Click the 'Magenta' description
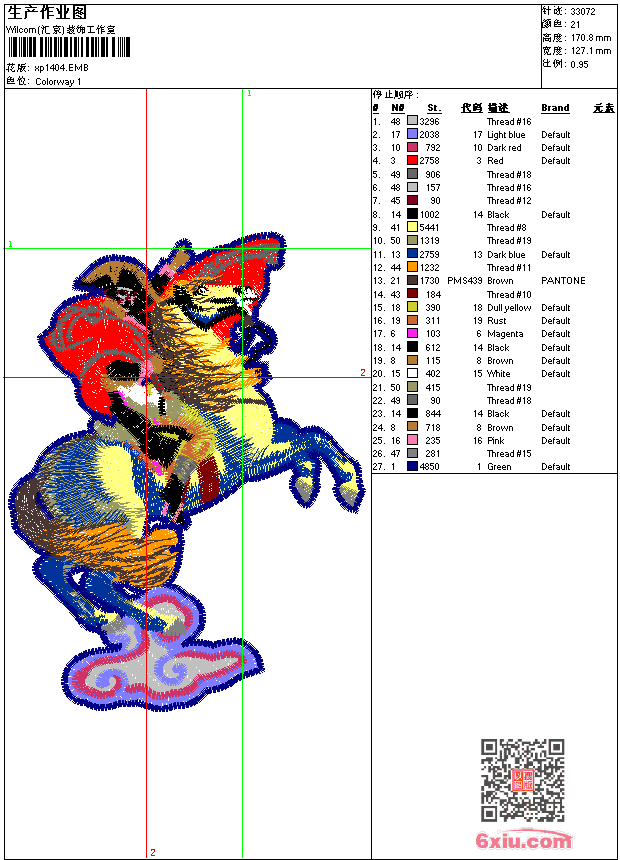This screenshot has height=860, width=620. [x=505, y=334]
